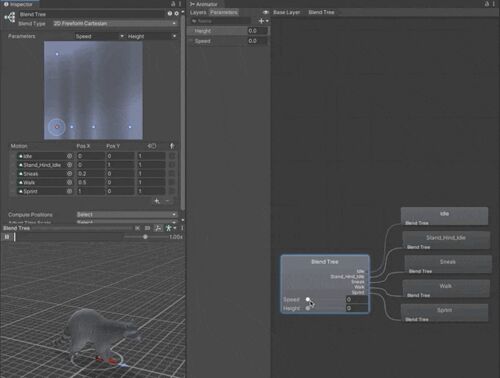Click the Inspector vertical scrollbar

pyautogui.click(x=183, y=113)
